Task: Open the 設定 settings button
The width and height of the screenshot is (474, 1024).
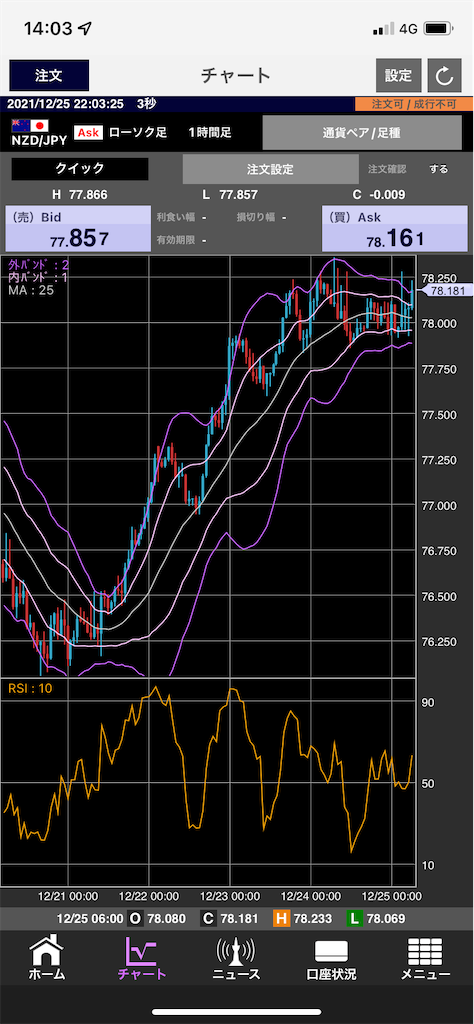Action: [398, 76]
